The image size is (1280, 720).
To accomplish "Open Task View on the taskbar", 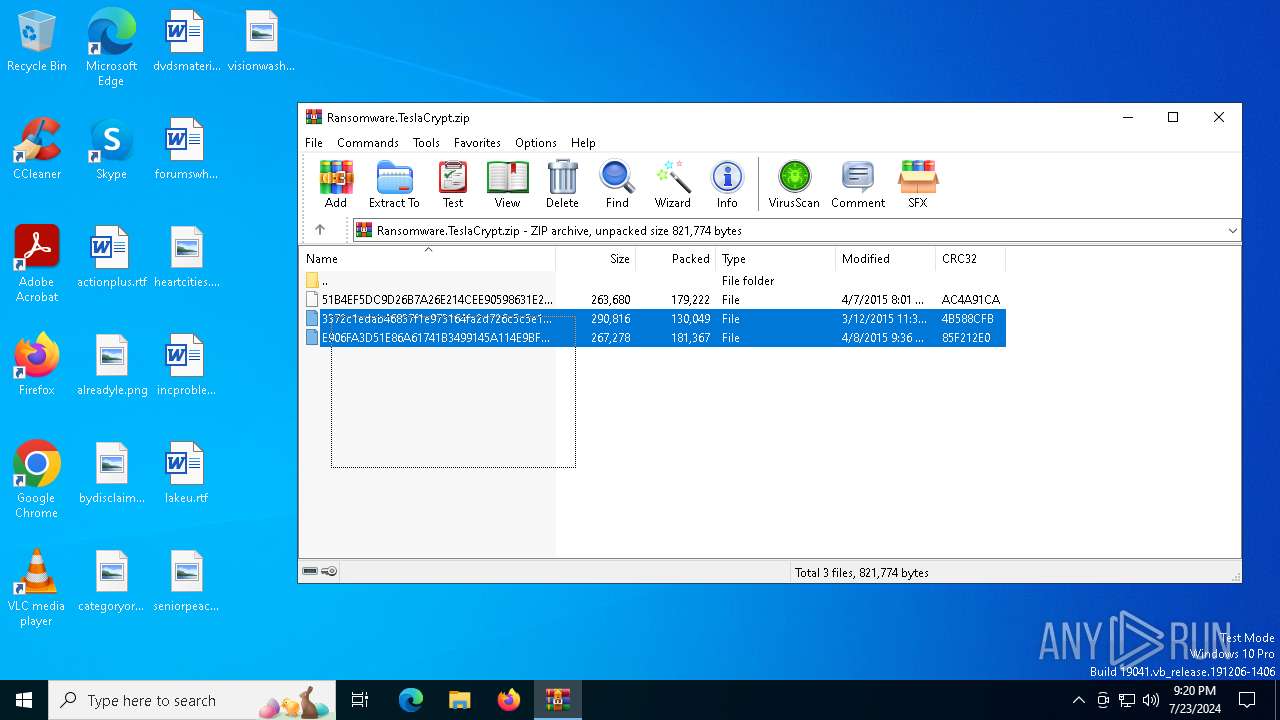I will [360, 700].
